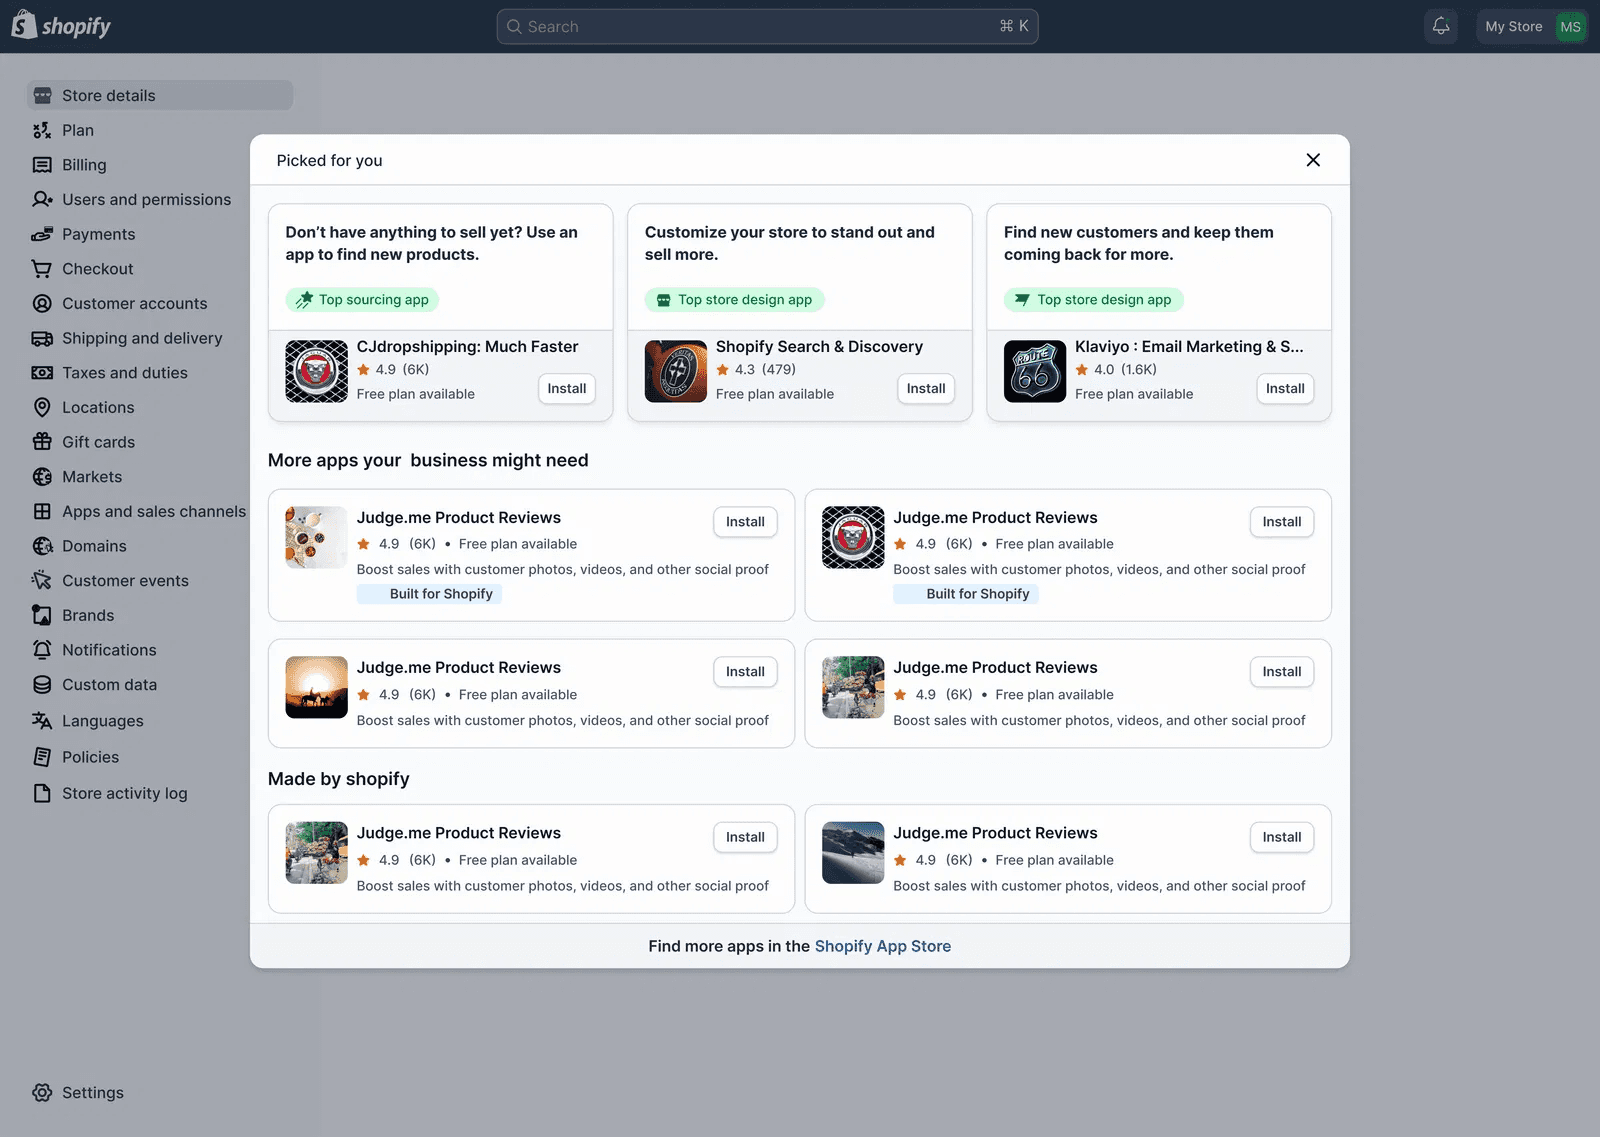Open Store activity log

coord(124,793)
